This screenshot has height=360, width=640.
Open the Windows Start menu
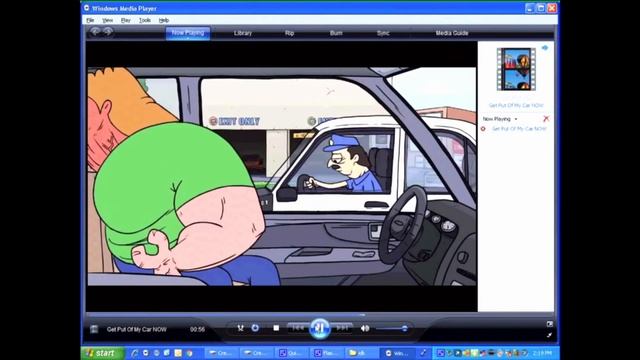coord(102,353)
